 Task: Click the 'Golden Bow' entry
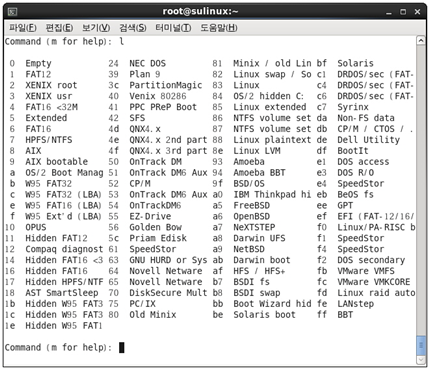coord(155,227)
